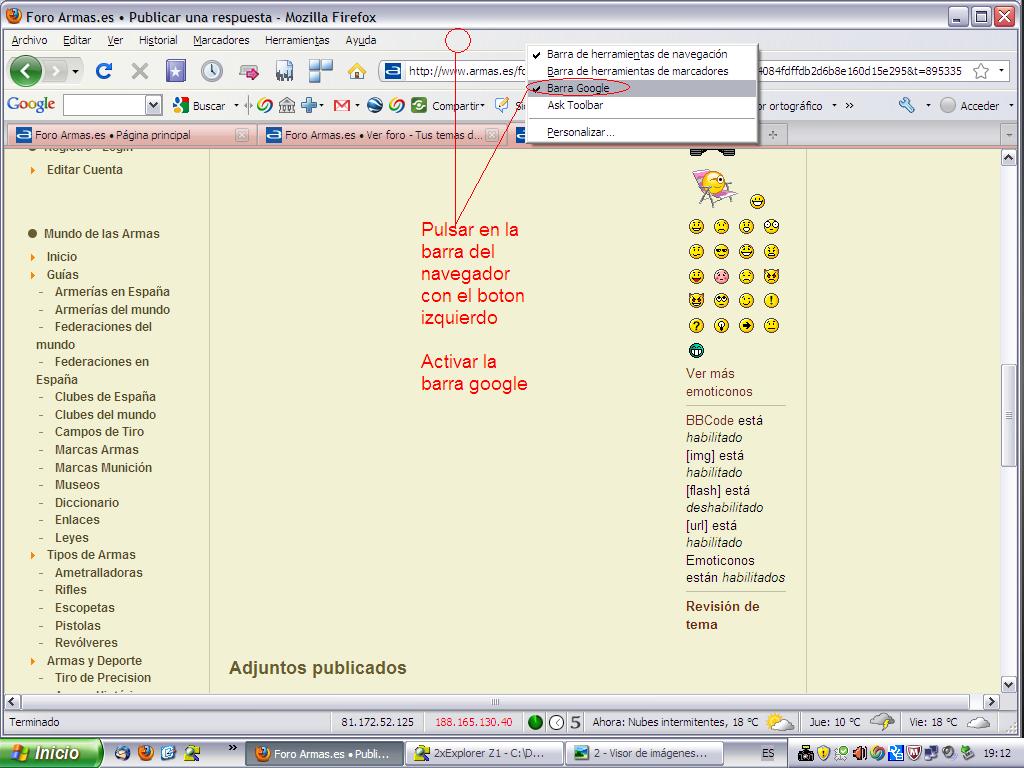Uncheck Barra Google in the context menu

pyautogui.click(x=578, y=88)
